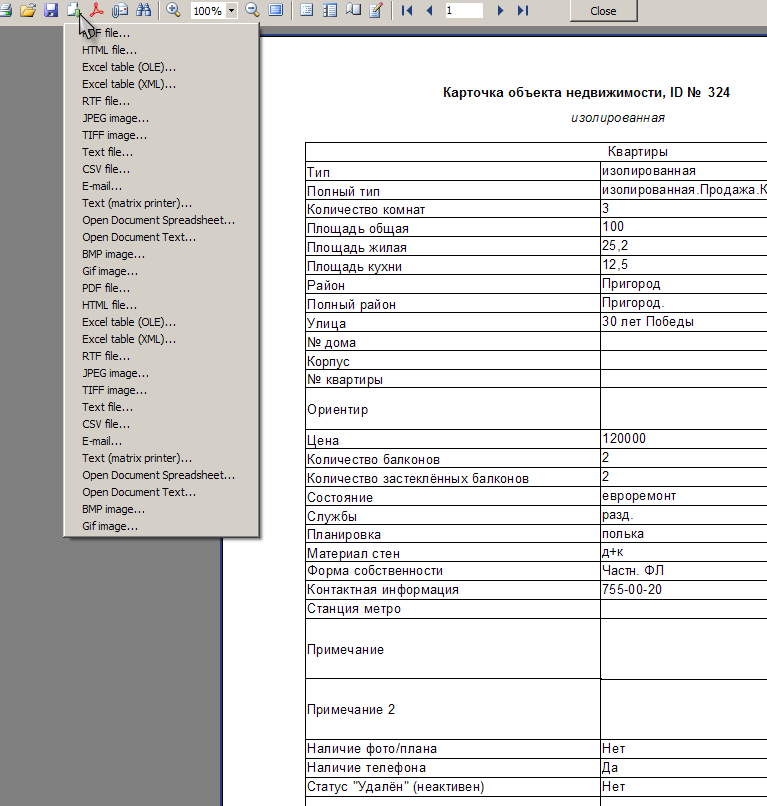Expand the 100% zoom dropdown arrow
Viewport: 767px width, 806px height.
(x=232, y=11)
